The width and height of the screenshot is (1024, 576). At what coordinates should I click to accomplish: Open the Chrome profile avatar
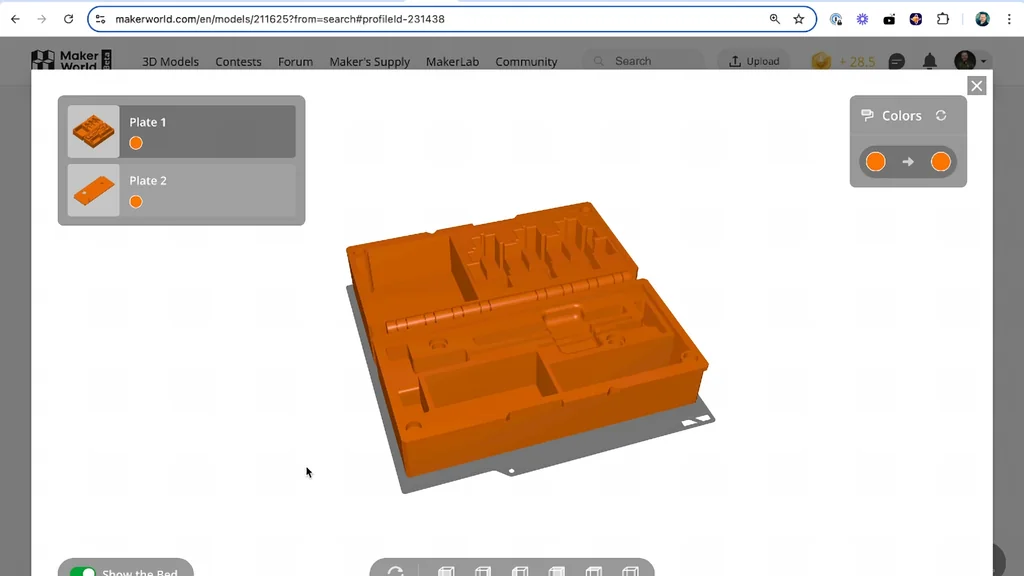pyautogui.click(x=982, y=19)
